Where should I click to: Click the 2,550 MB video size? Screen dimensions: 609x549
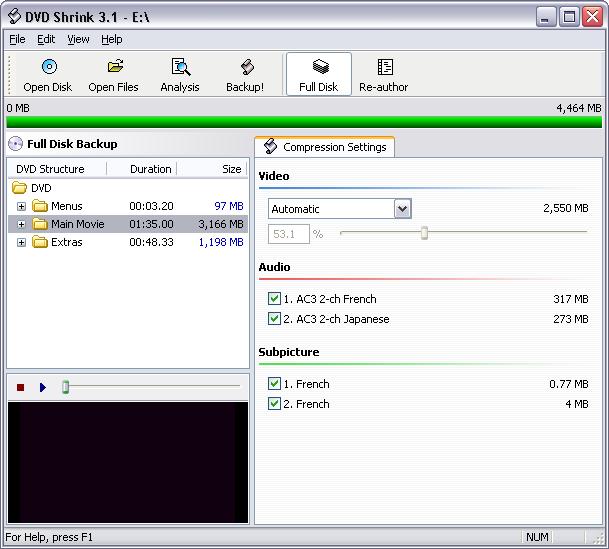(566, 208)
